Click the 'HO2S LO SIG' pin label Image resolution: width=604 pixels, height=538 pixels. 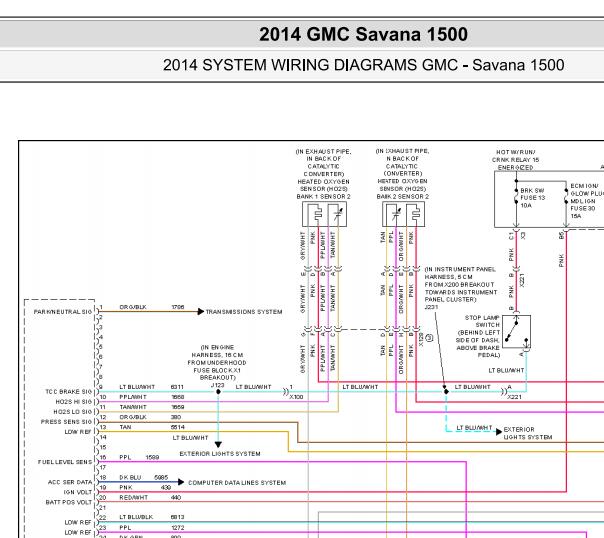[73, 412]
